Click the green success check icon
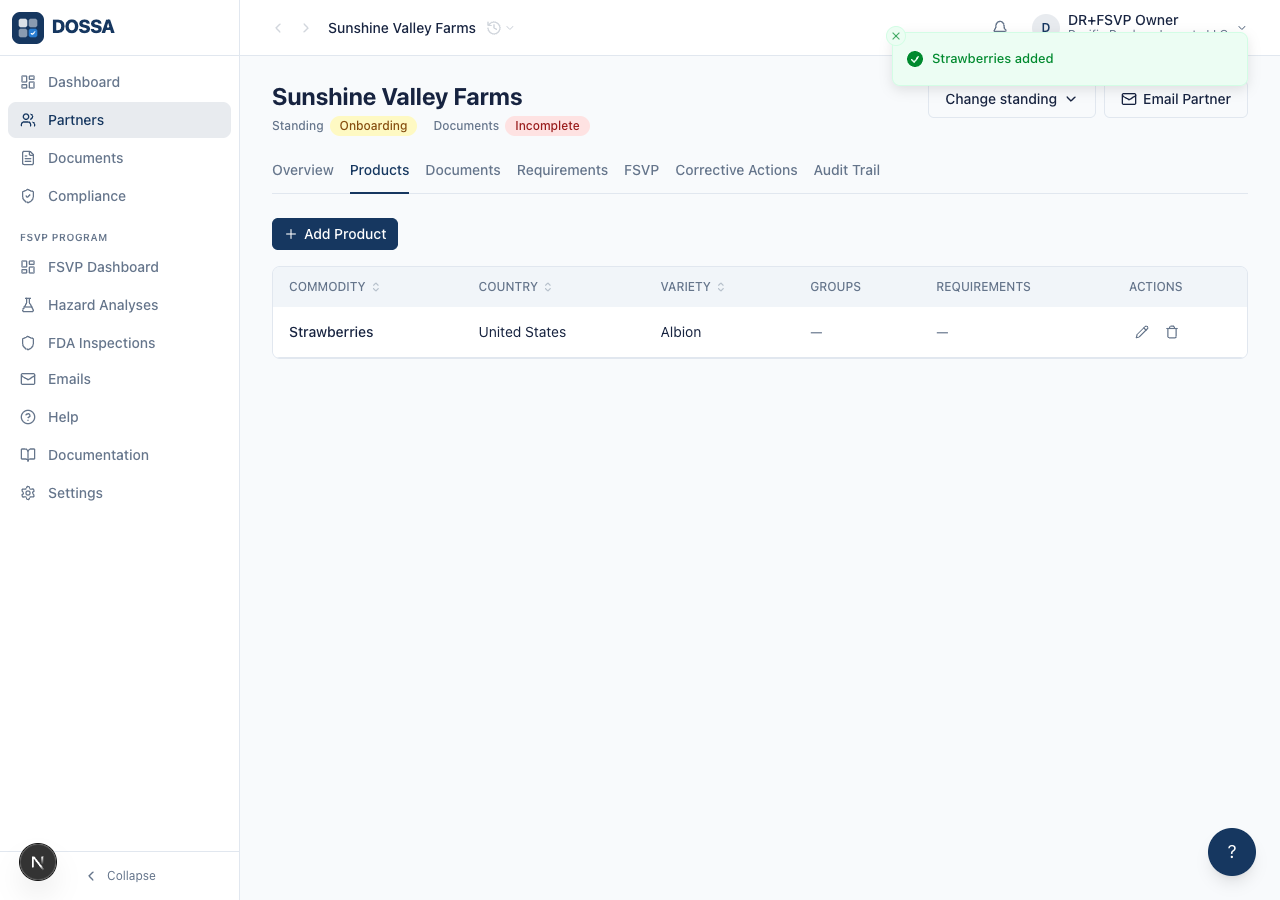 tap(914, 59)
